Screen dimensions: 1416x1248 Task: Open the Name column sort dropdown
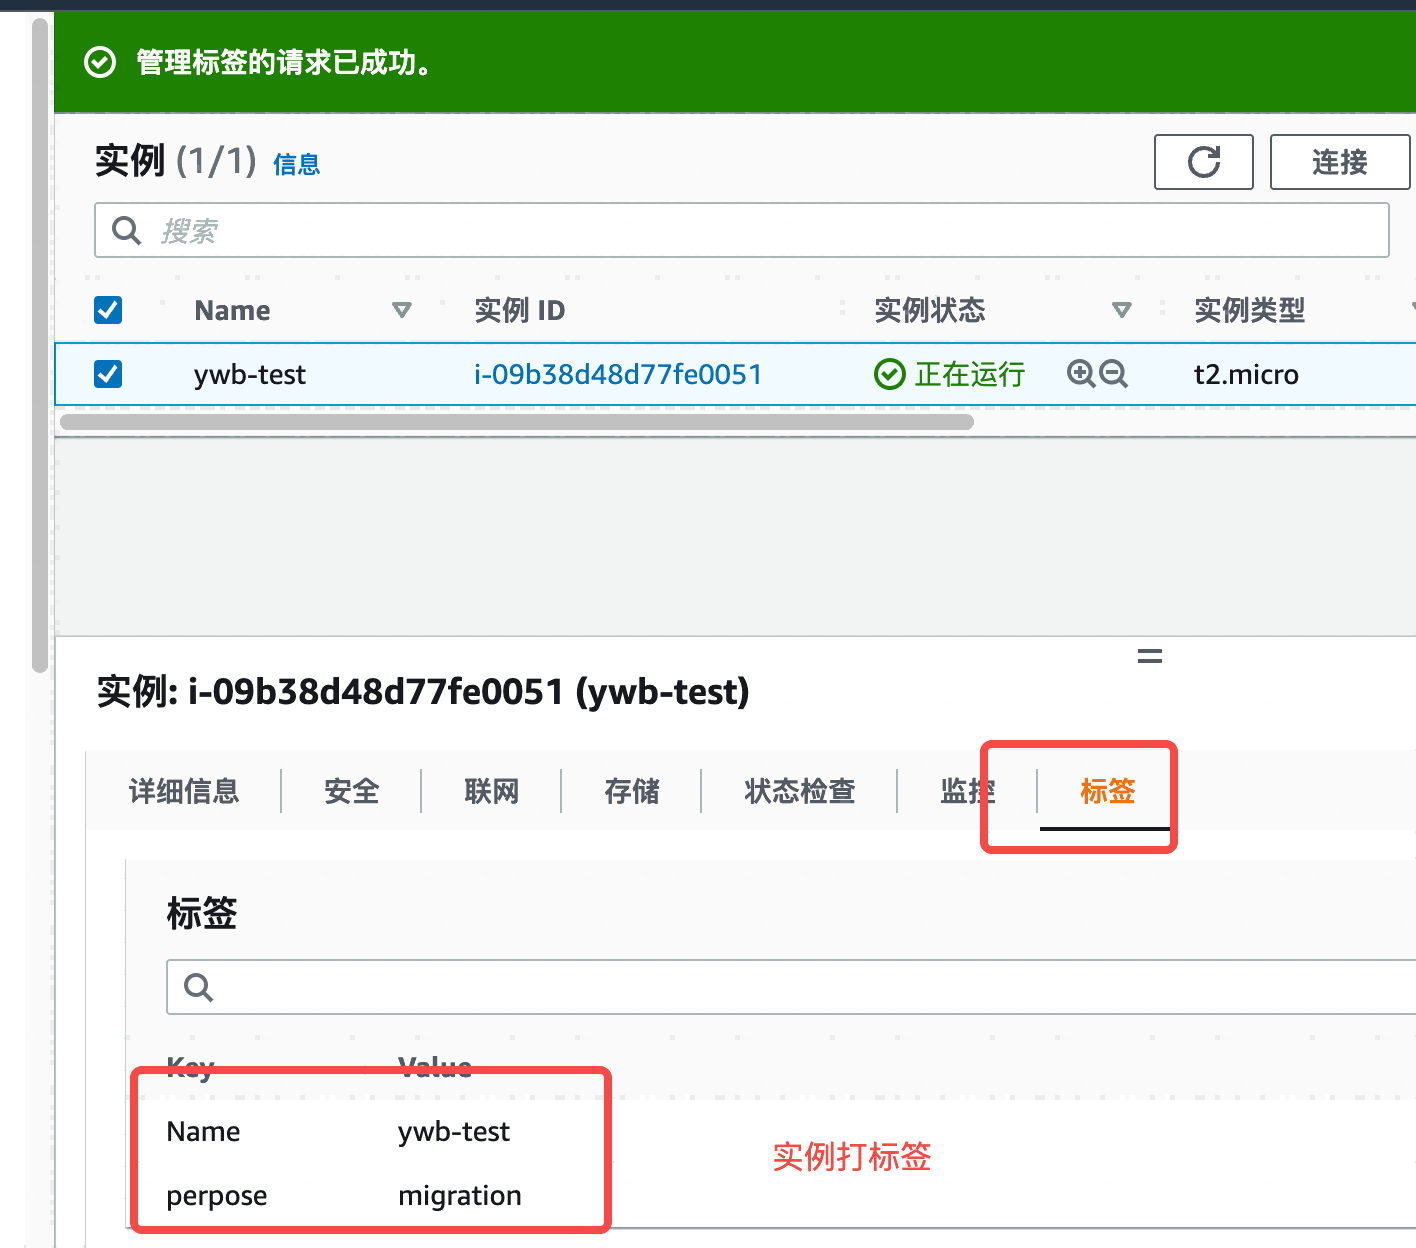click(x=402, y=310)
